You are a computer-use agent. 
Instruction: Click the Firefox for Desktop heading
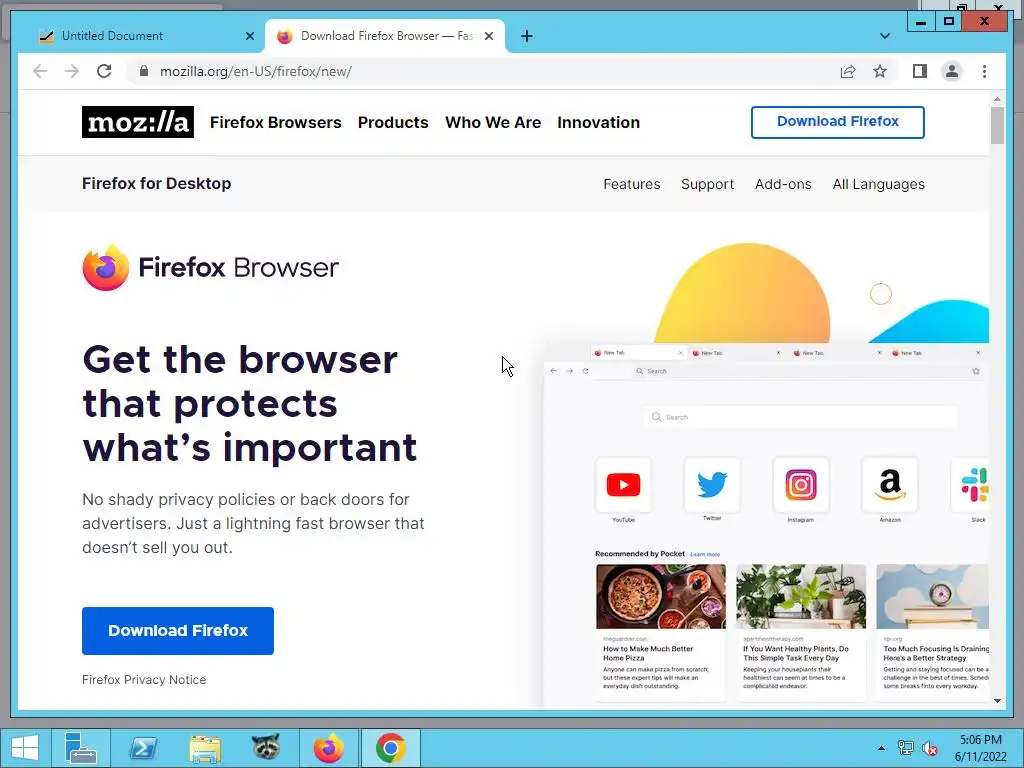click(x=157, y=184)
